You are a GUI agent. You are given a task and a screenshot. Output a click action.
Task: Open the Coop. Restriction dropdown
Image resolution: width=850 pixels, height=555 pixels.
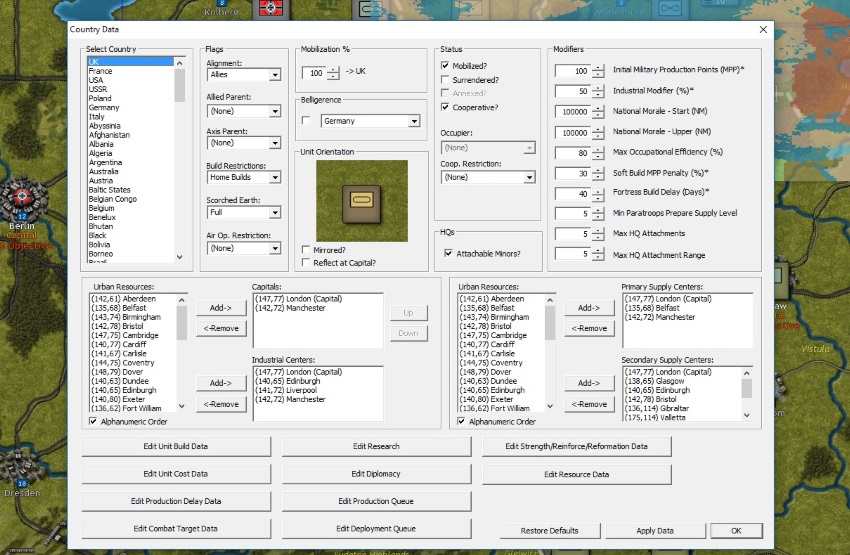pyautogui.click(x=529, y=177)
